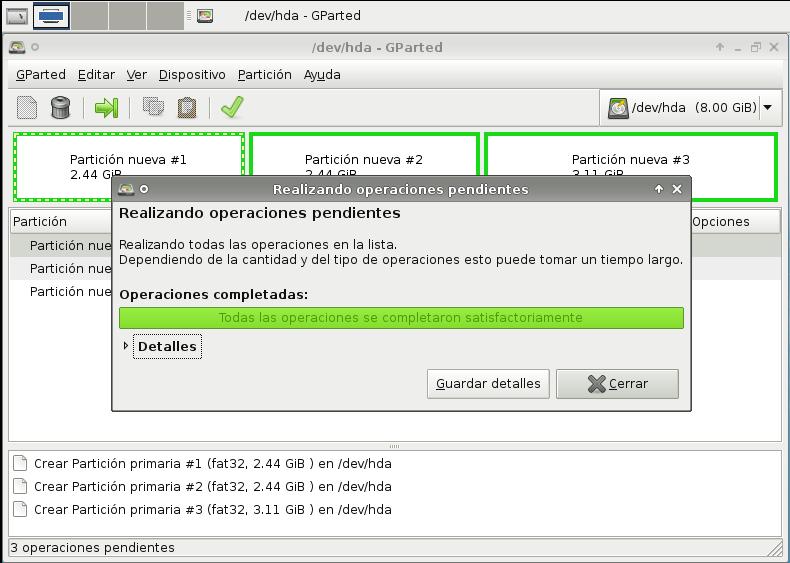The height and width of the screenshot is (563, 790).
Task: Roll up the dialog using title bar arrow
Action: (658, 189)
